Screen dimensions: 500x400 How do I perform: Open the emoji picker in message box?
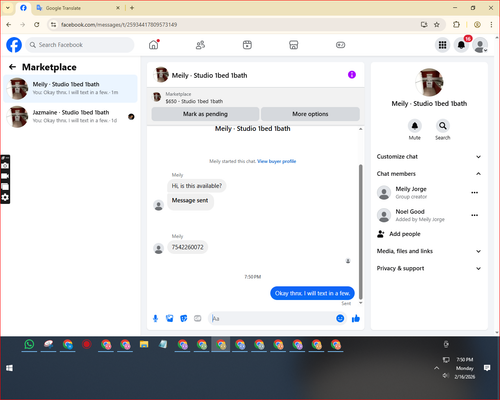pyautogui.click(x=340, y=318)
